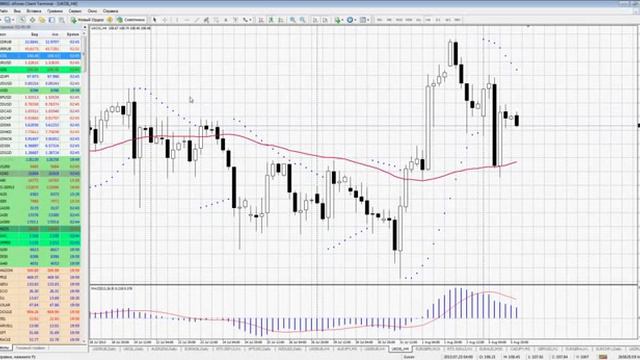Select the arrow cursor tool
This screenshot has width=640, height=360.
pos(154,20)
